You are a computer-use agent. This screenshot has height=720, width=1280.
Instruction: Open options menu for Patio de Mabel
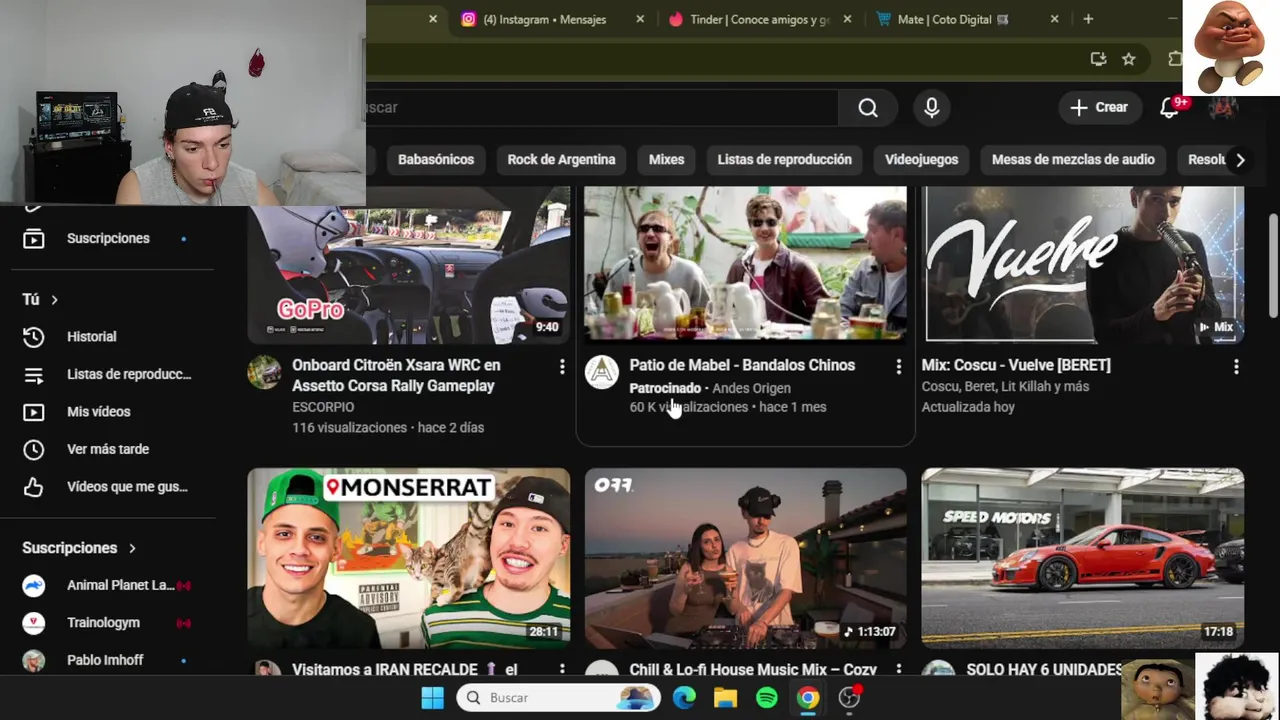coord(898,367)
